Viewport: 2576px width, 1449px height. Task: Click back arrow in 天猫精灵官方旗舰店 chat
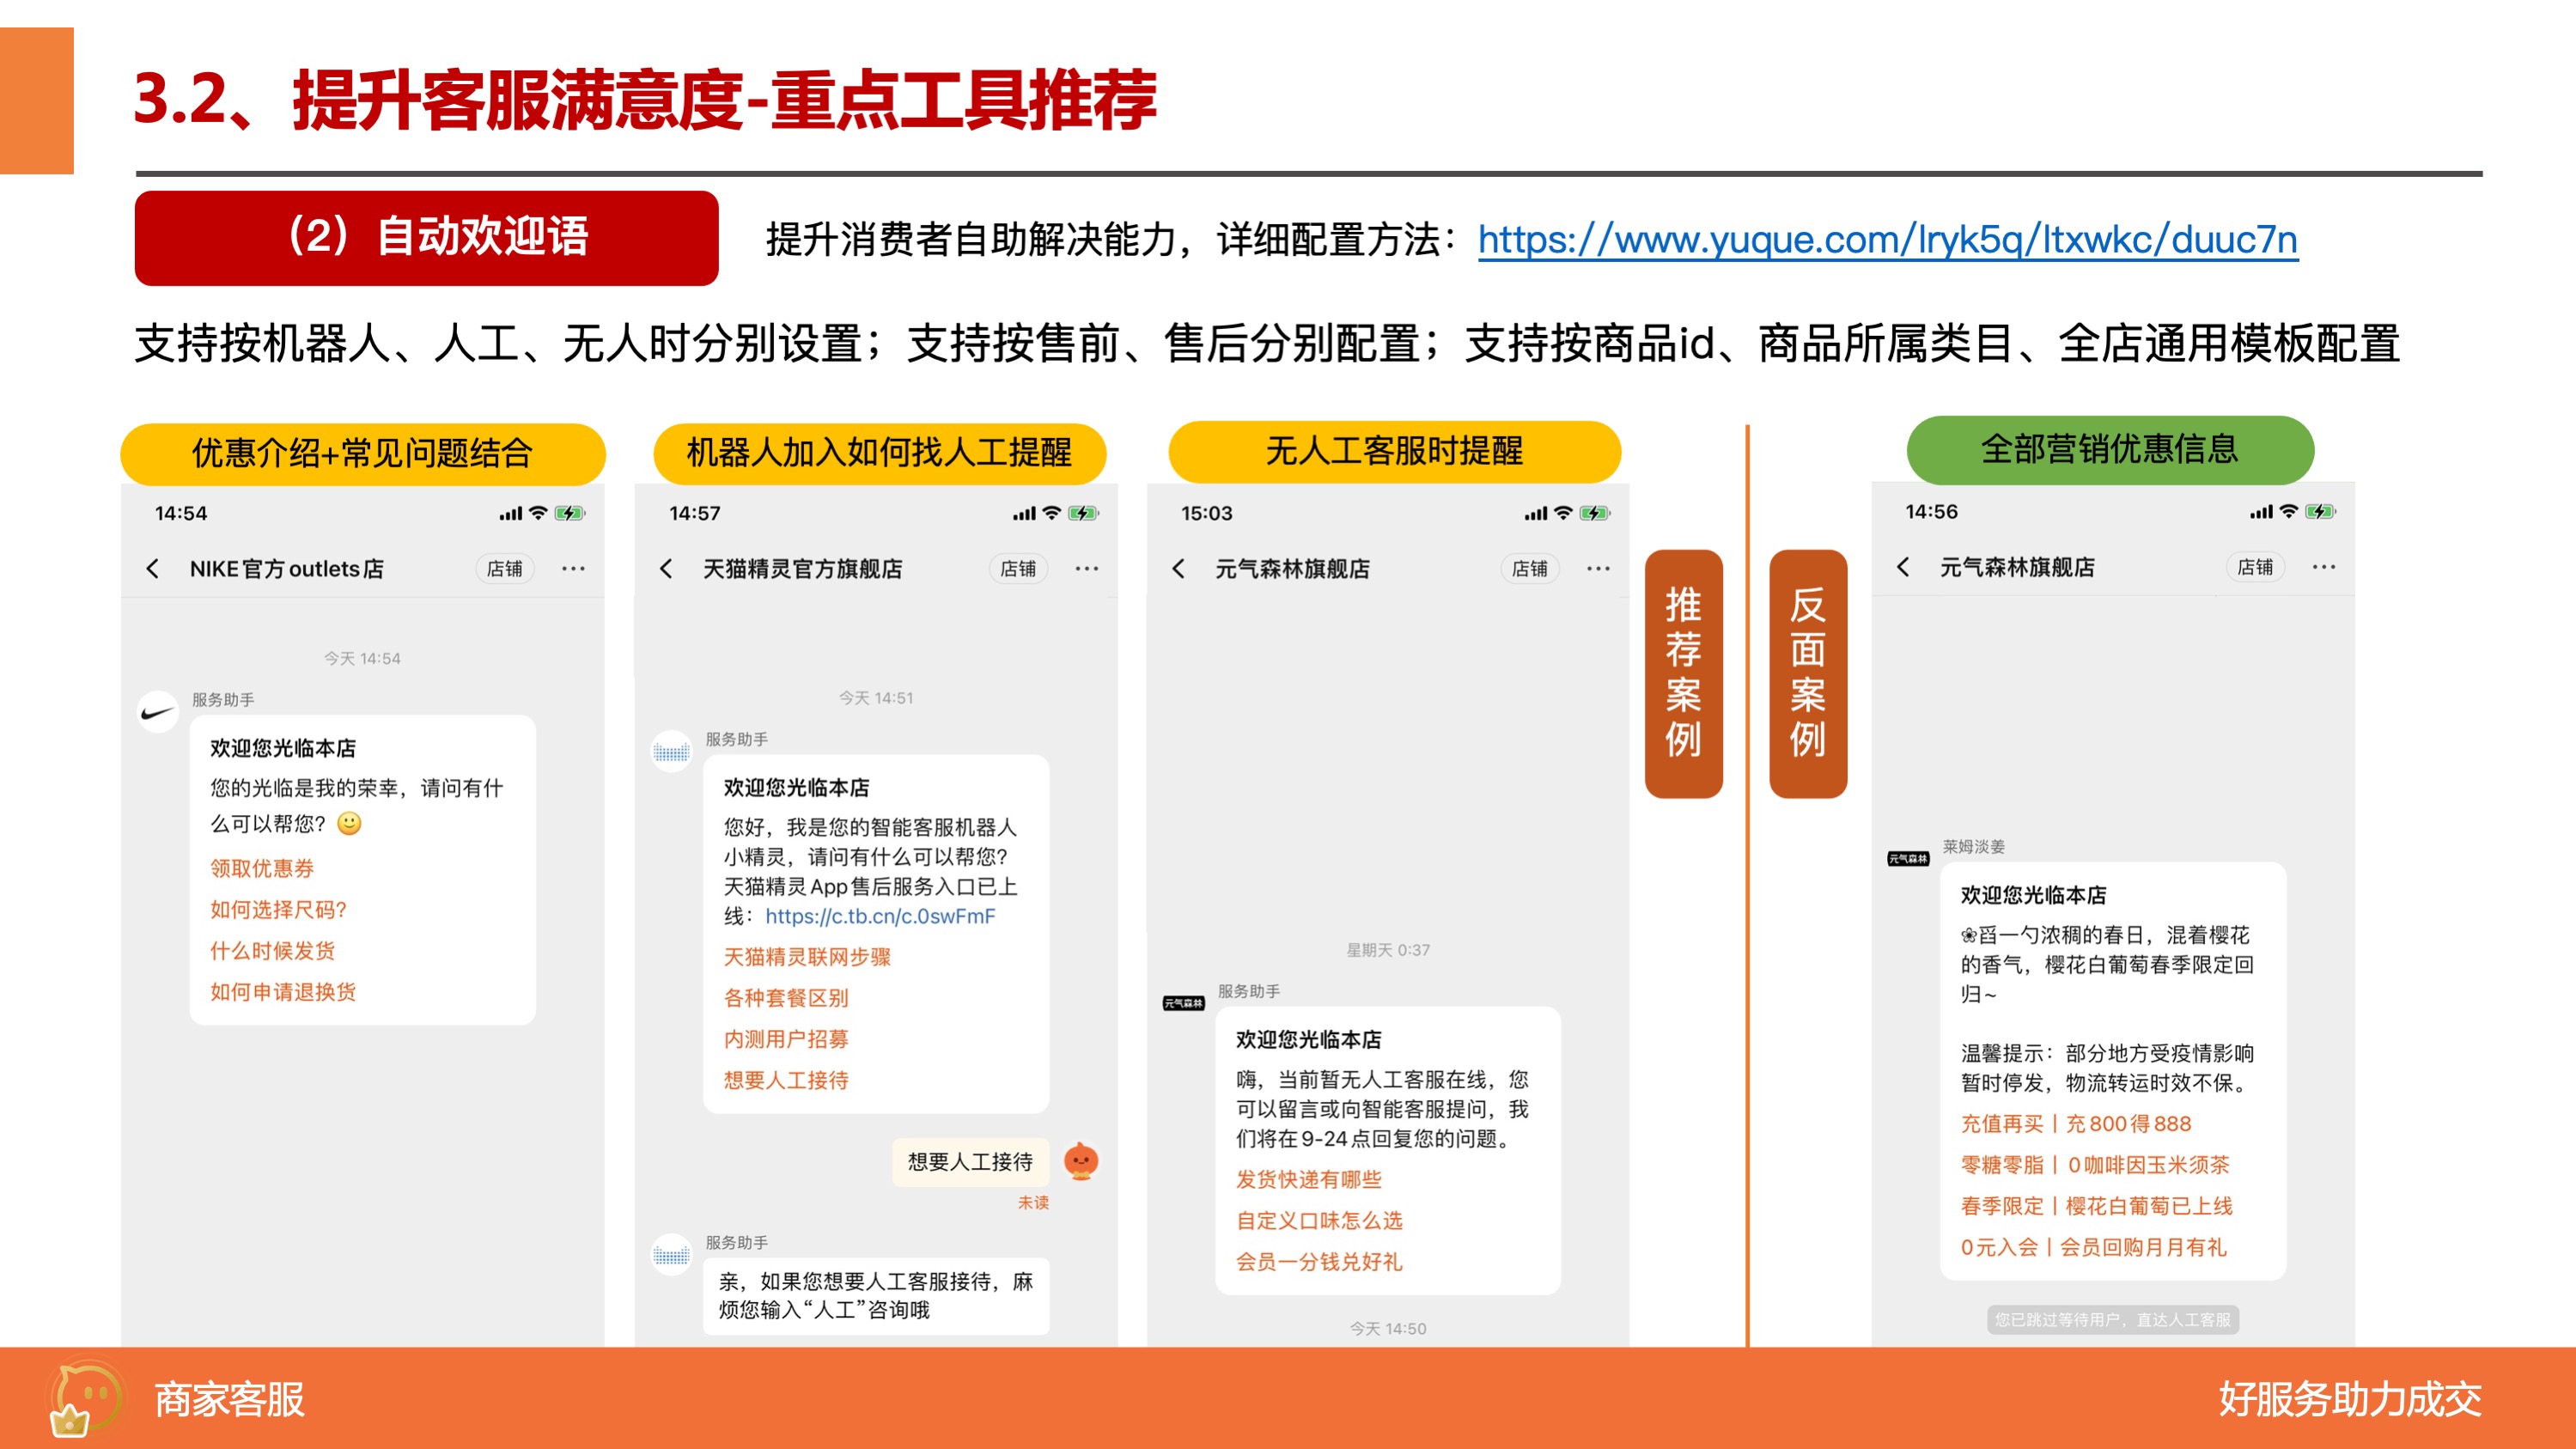point(666,569)
